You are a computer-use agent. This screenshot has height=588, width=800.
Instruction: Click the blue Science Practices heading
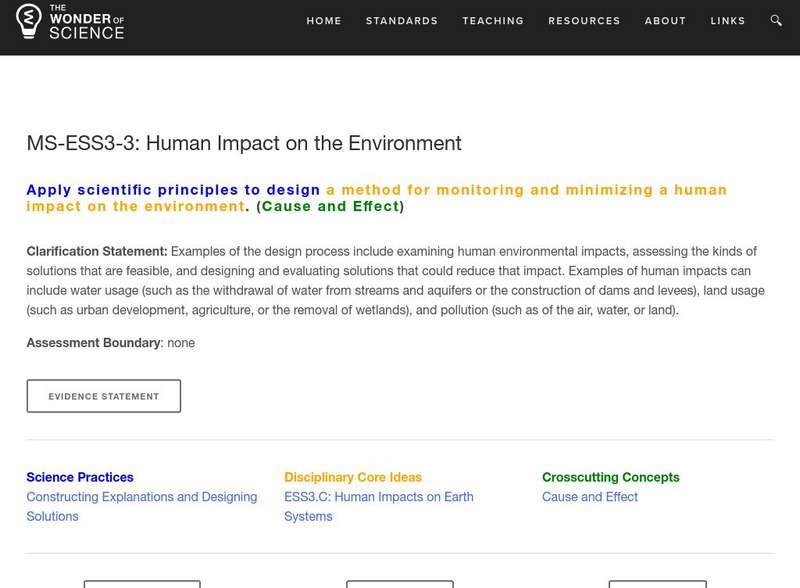coord(80,477)
